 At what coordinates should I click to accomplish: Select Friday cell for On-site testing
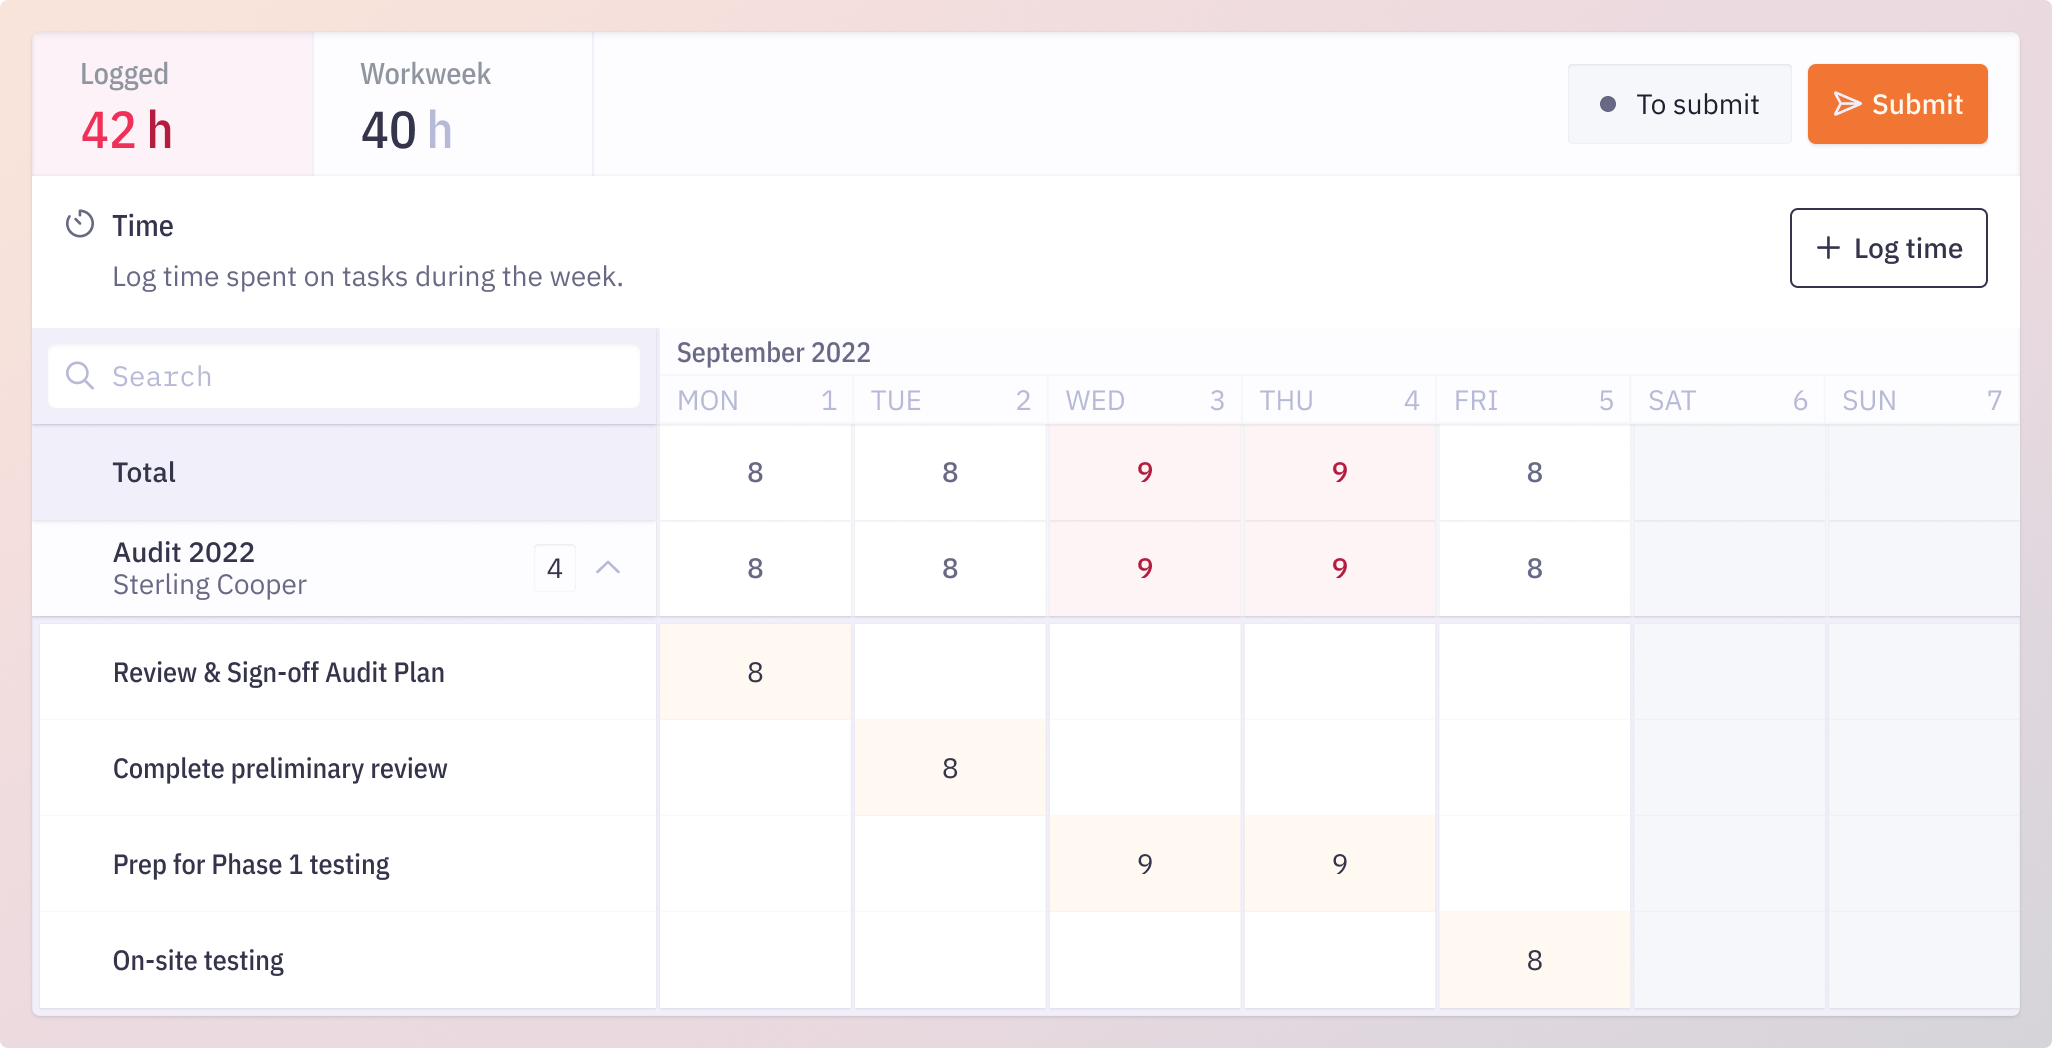tap(1534, 960)
